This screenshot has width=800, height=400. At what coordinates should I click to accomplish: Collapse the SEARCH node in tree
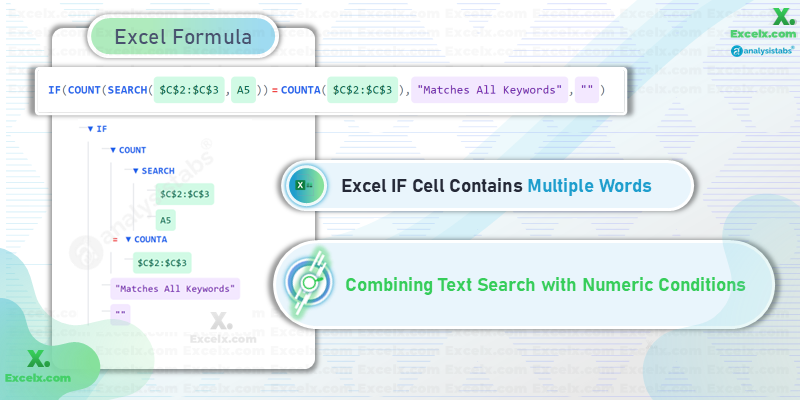(135, 171)
